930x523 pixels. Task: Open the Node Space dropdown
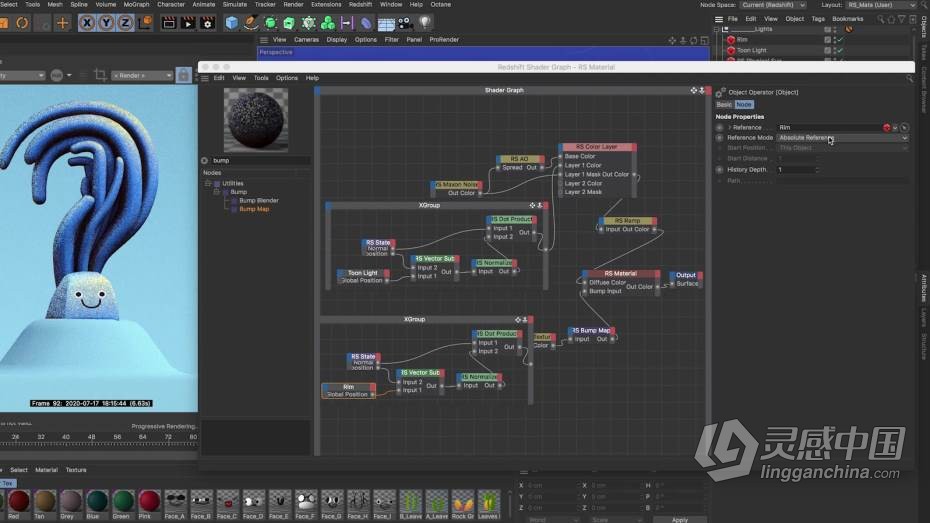click(773, 5)
